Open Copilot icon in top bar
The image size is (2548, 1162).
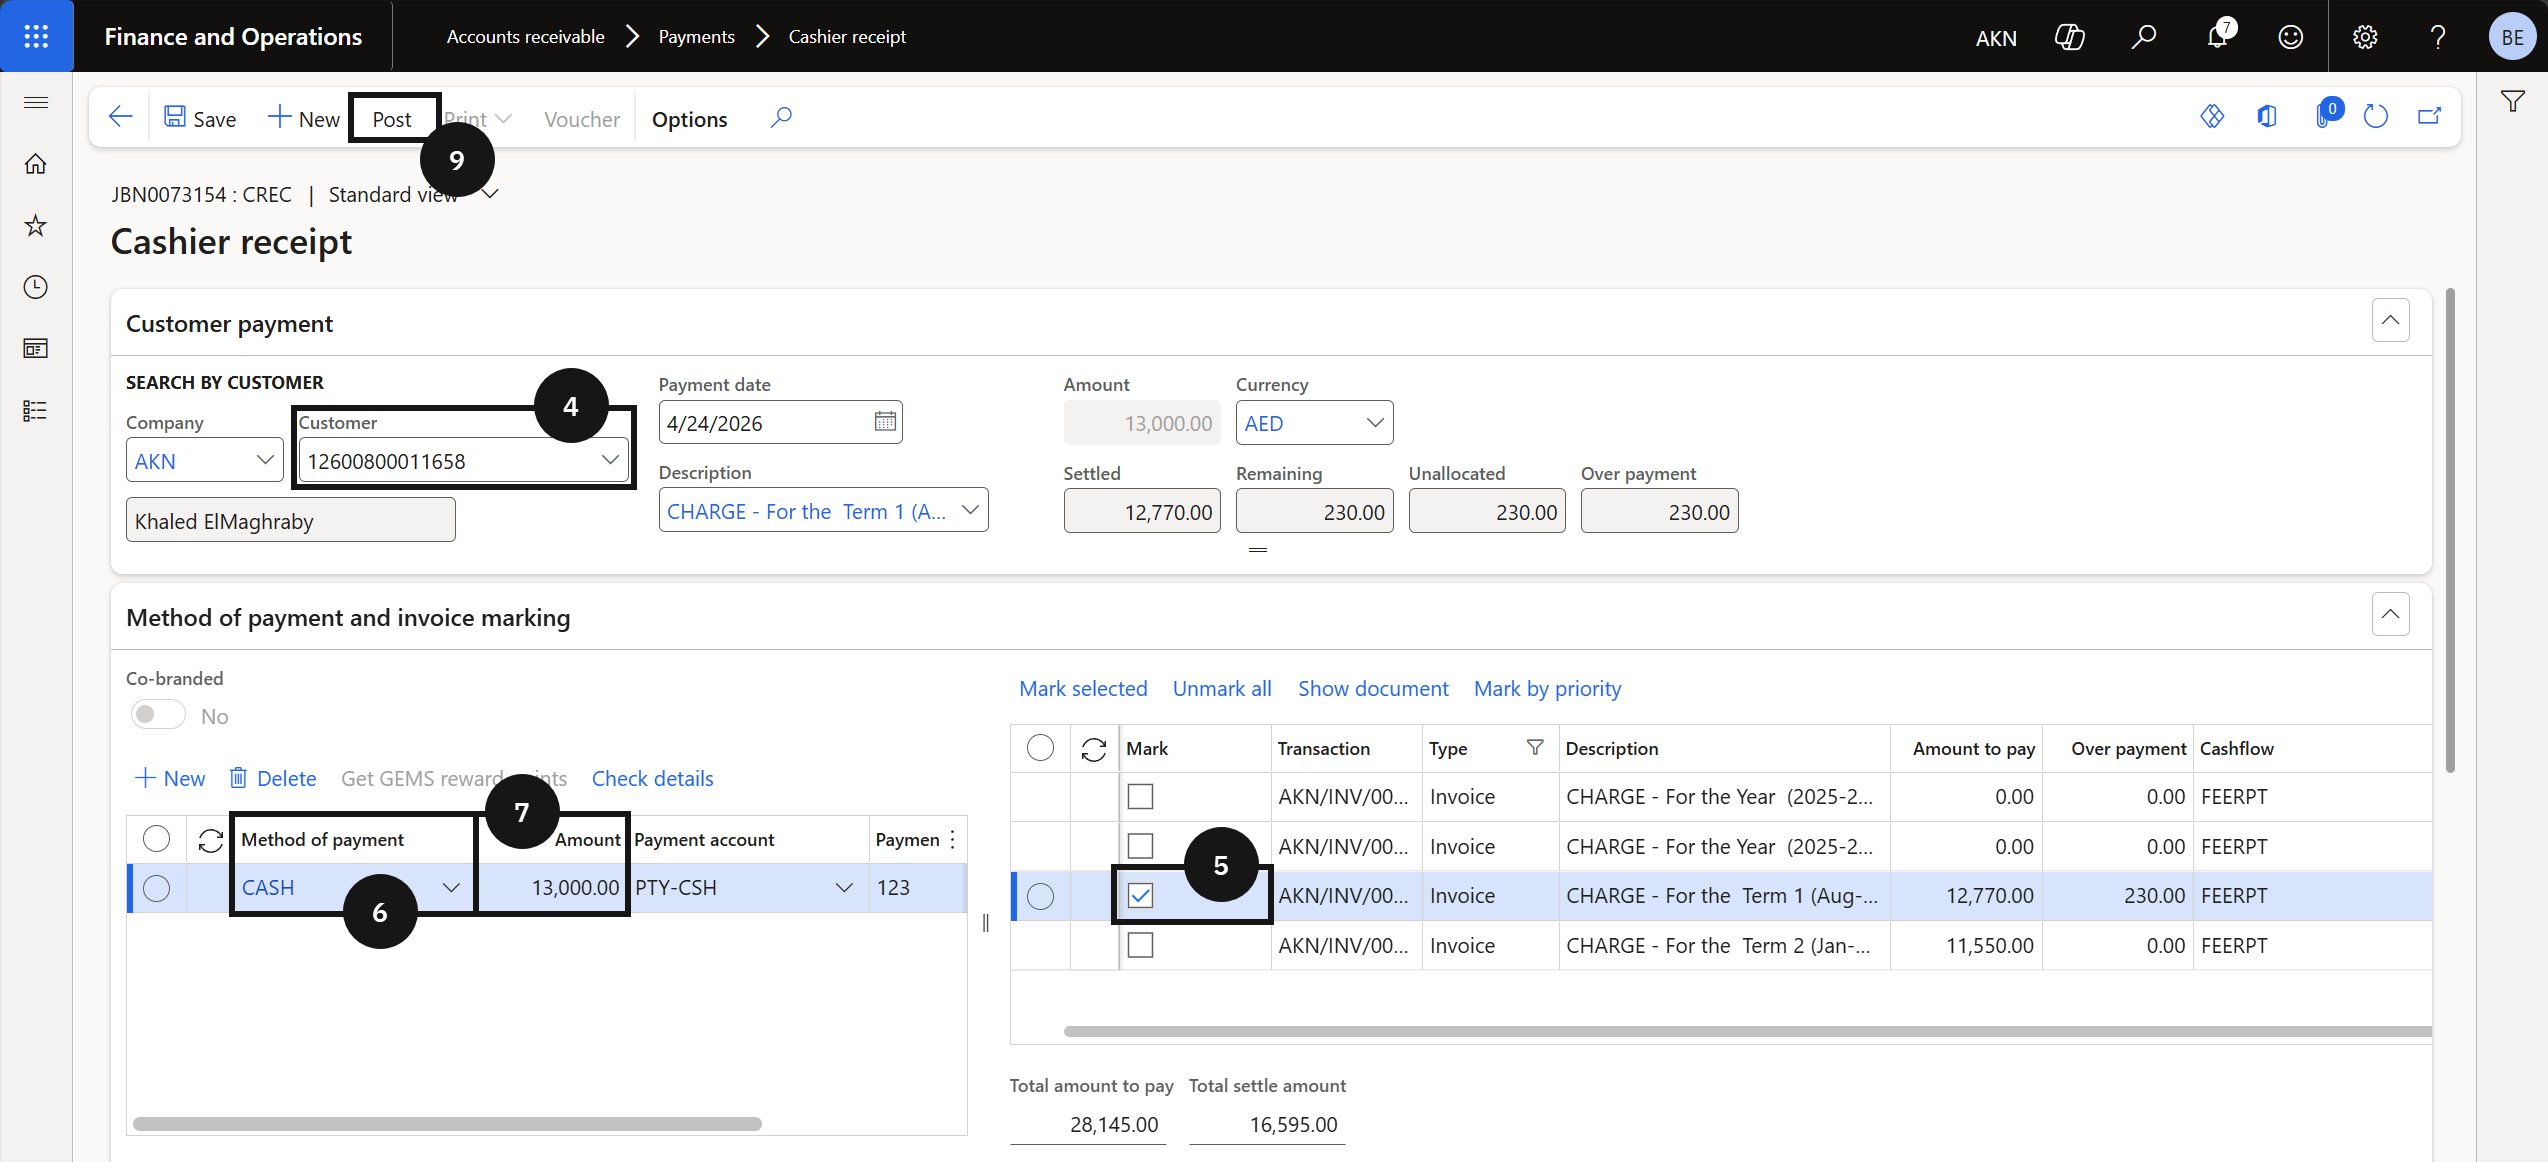[2069, 37]
